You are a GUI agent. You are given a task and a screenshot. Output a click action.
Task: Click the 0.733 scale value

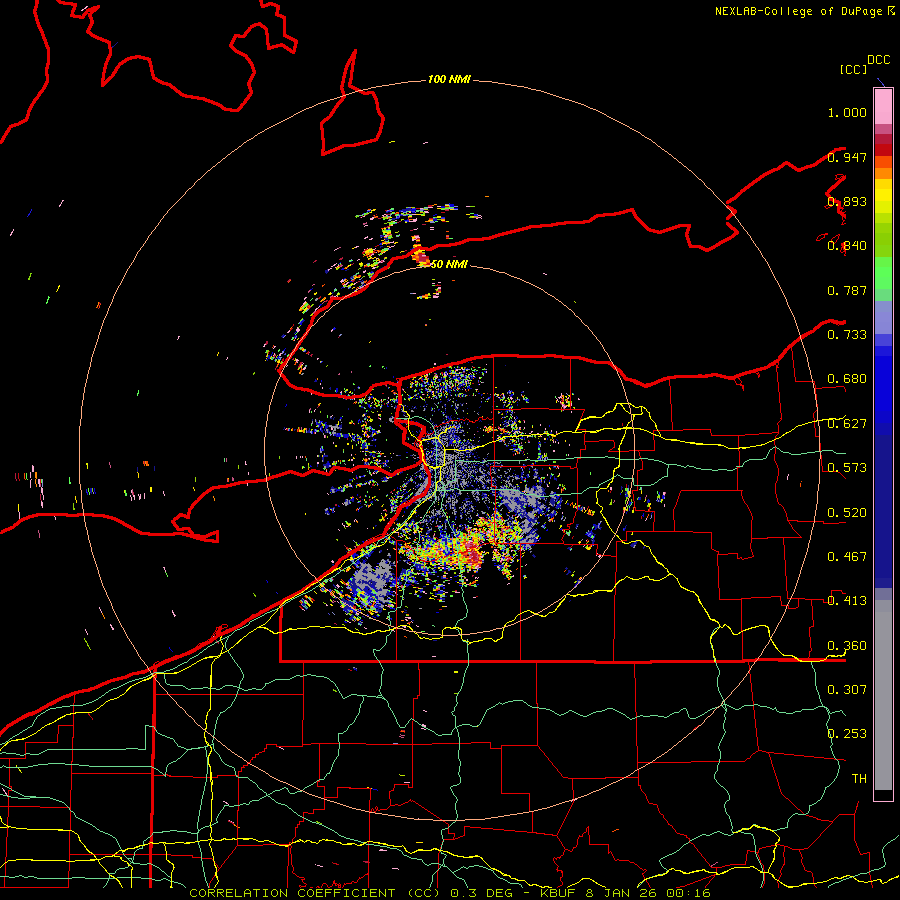(847, 335)
